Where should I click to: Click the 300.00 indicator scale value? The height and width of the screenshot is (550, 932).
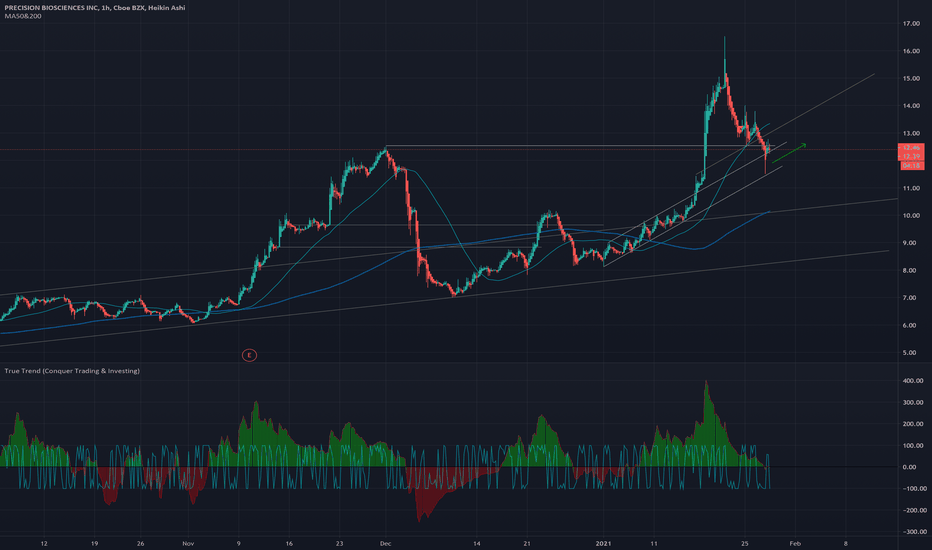click(913, 403)
